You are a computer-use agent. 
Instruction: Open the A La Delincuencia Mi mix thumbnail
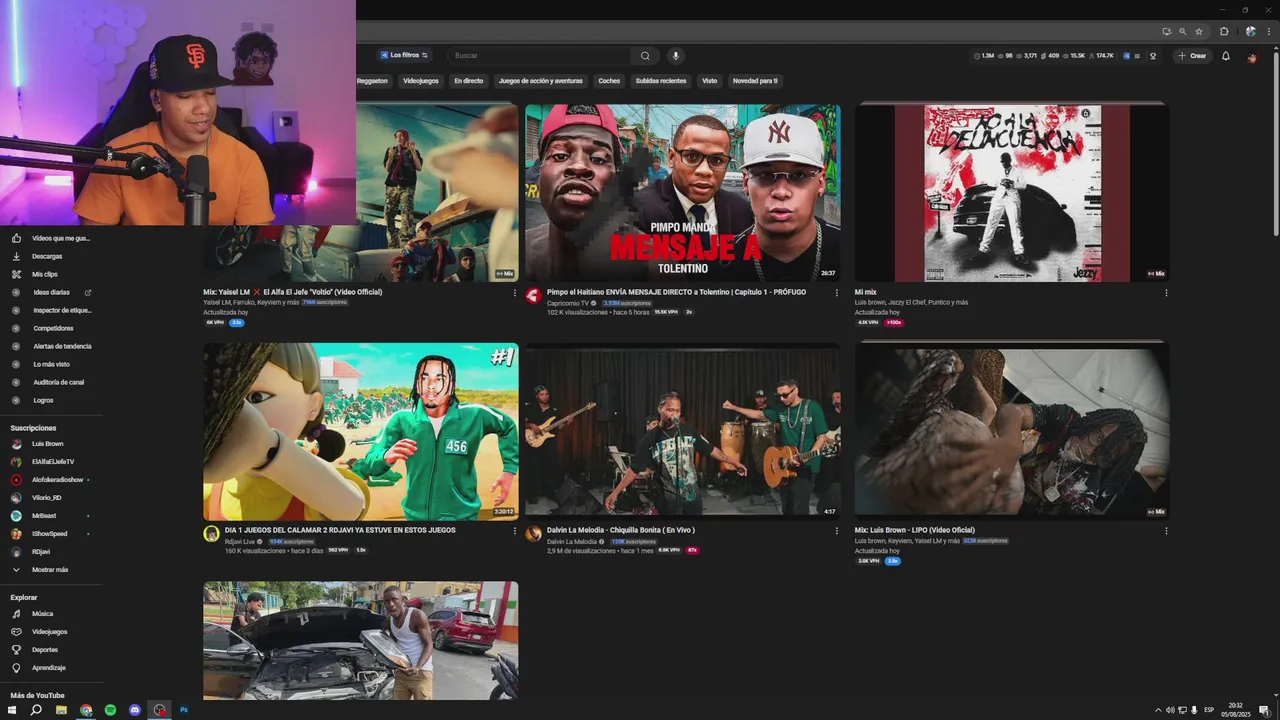[x=1012, y=192]
